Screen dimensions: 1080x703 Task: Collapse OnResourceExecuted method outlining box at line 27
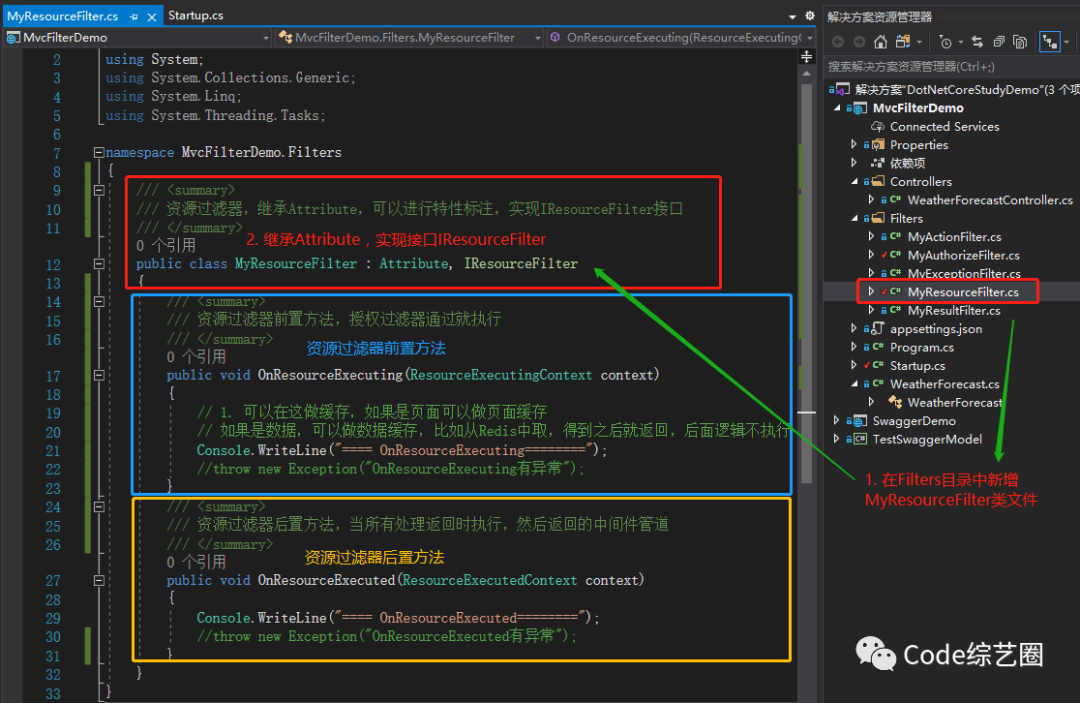(98, 580)
